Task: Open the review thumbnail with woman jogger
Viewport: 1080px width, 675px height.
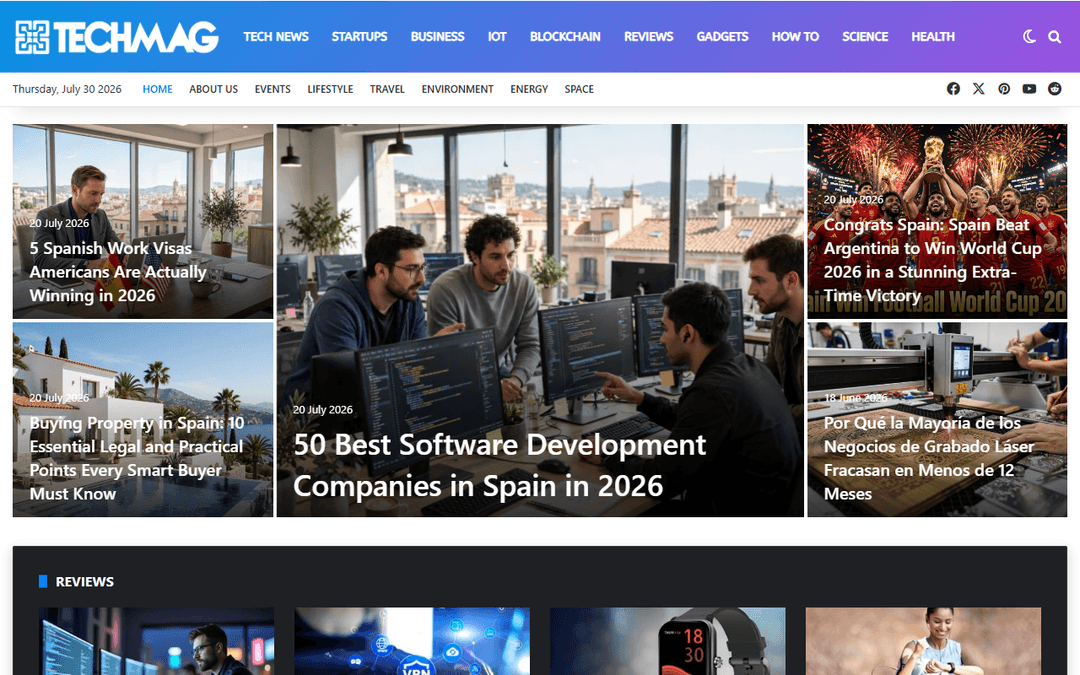Action: [923, 641]
